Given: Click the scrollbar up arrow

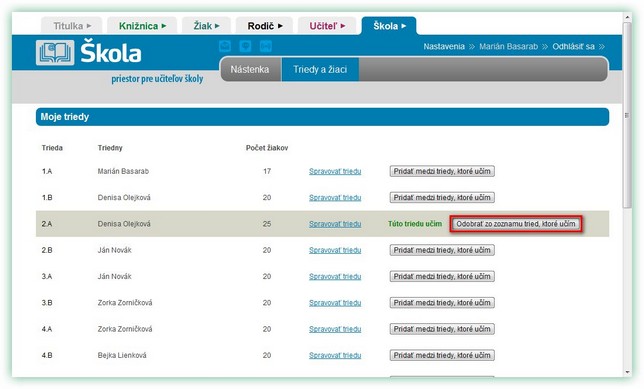Looking at the screenshot, I should (x=627, y=17).
